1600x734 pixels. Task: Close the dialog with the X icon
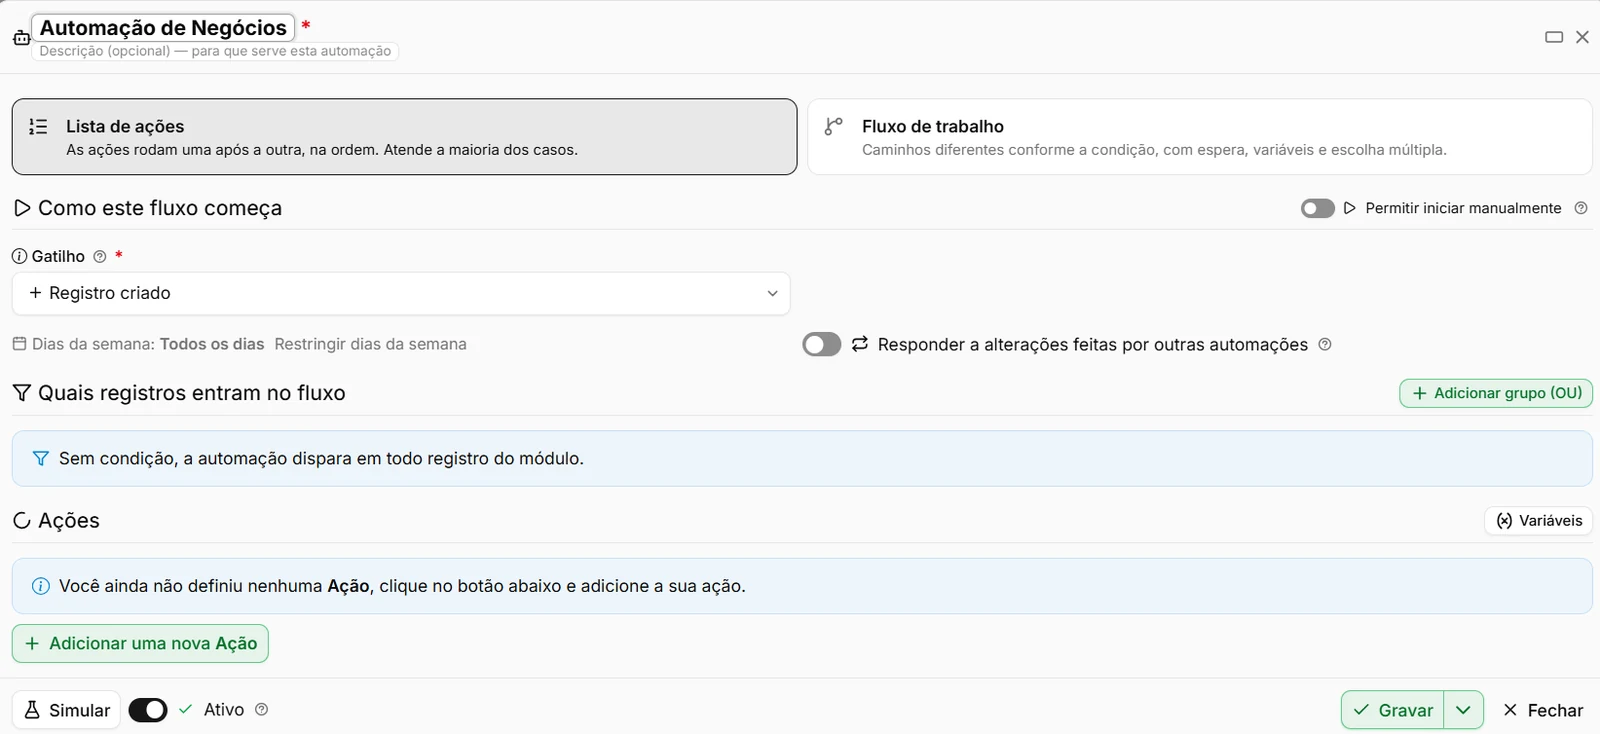pyautogui.click(x=1582, y=37)
